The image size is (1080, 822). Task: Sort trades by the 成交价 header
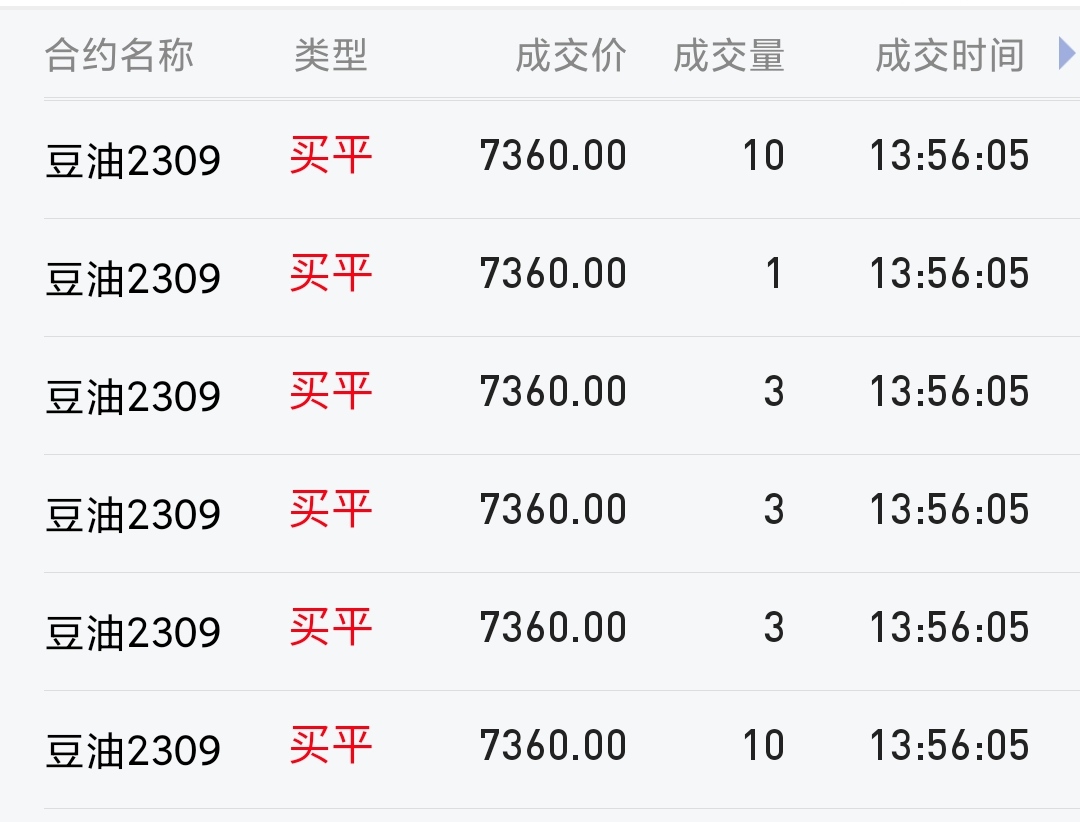pos(570,55)
